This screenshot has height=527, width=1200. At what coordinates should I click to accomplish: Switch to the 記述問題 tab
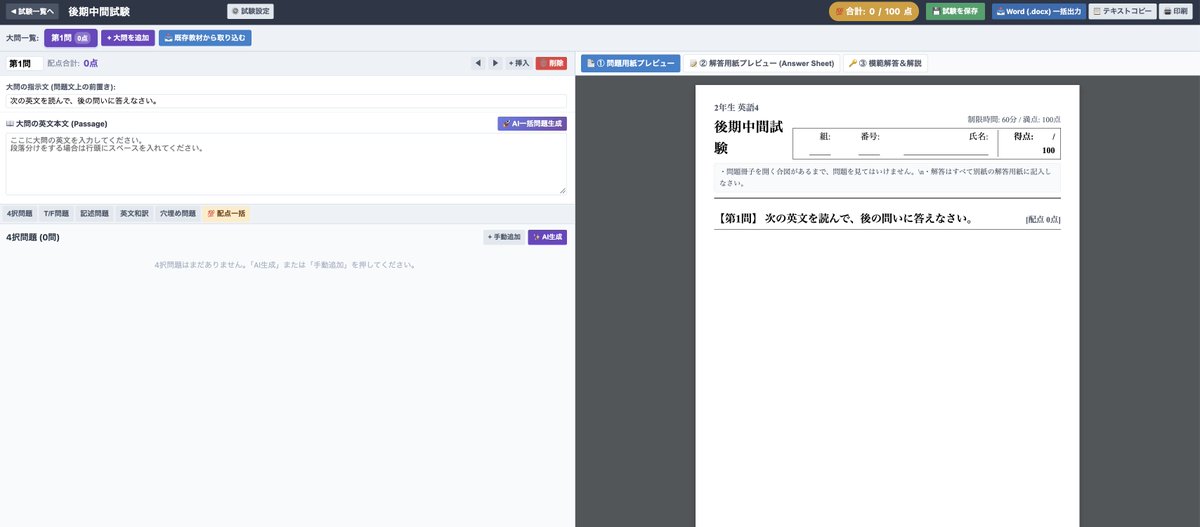tap(95, 214)
